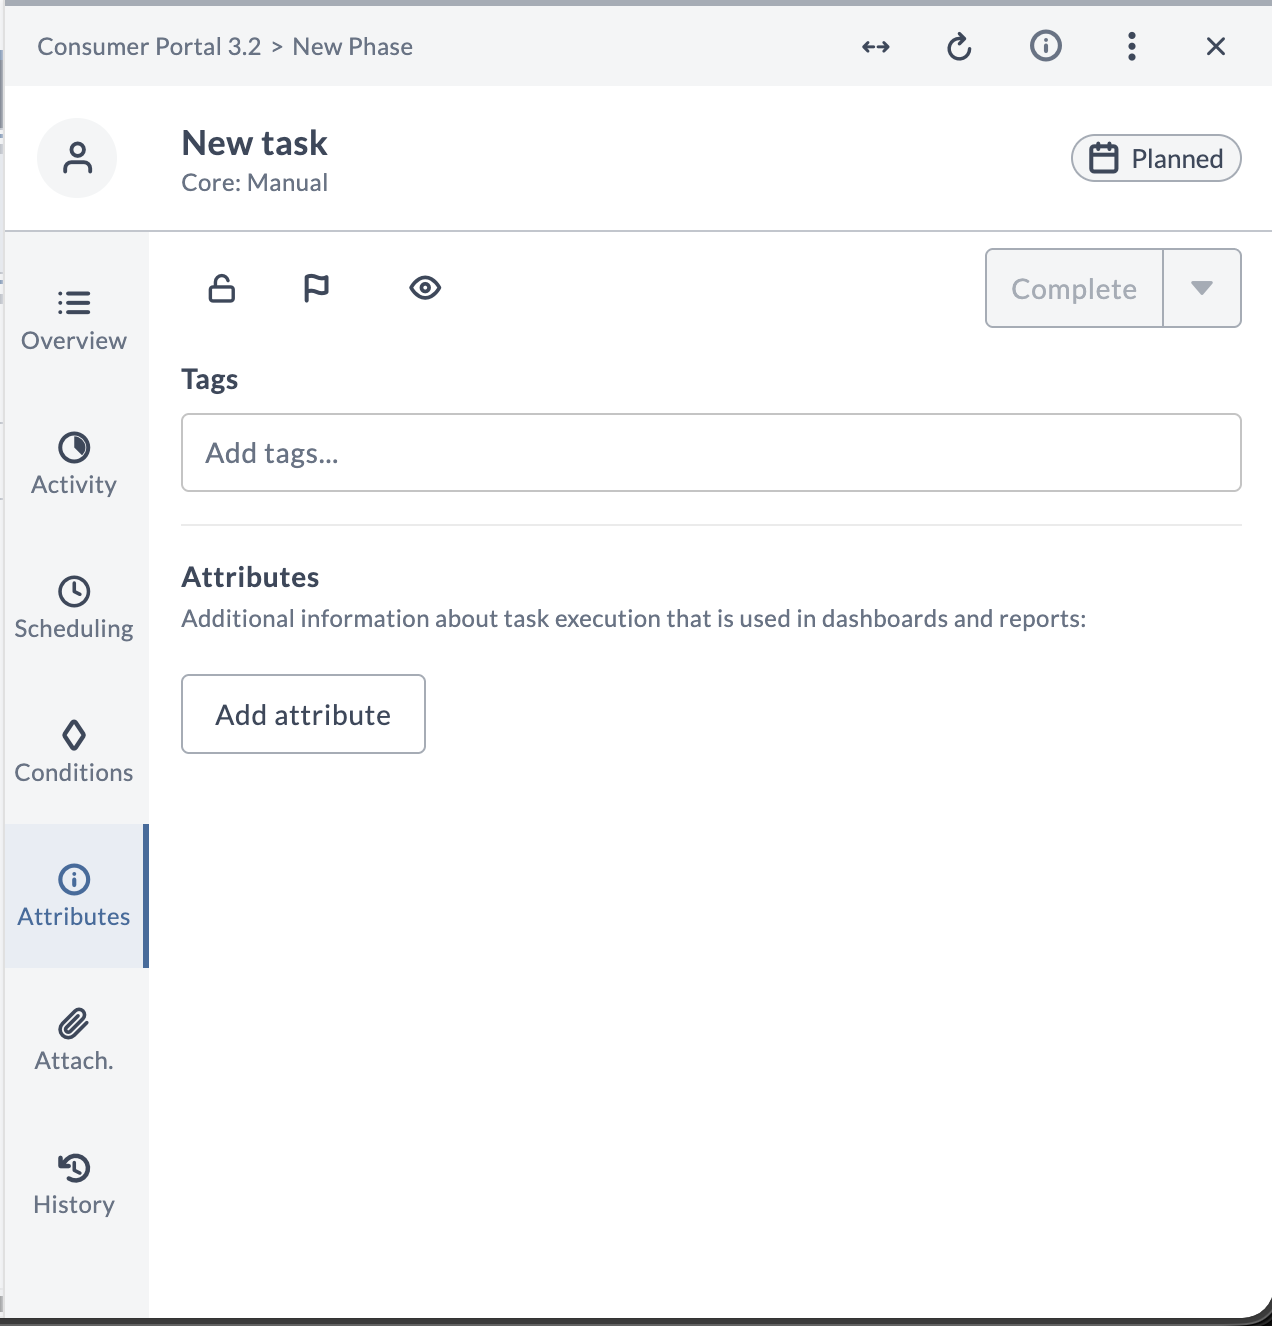Click the expand width arrows icon

pos(875,47)
